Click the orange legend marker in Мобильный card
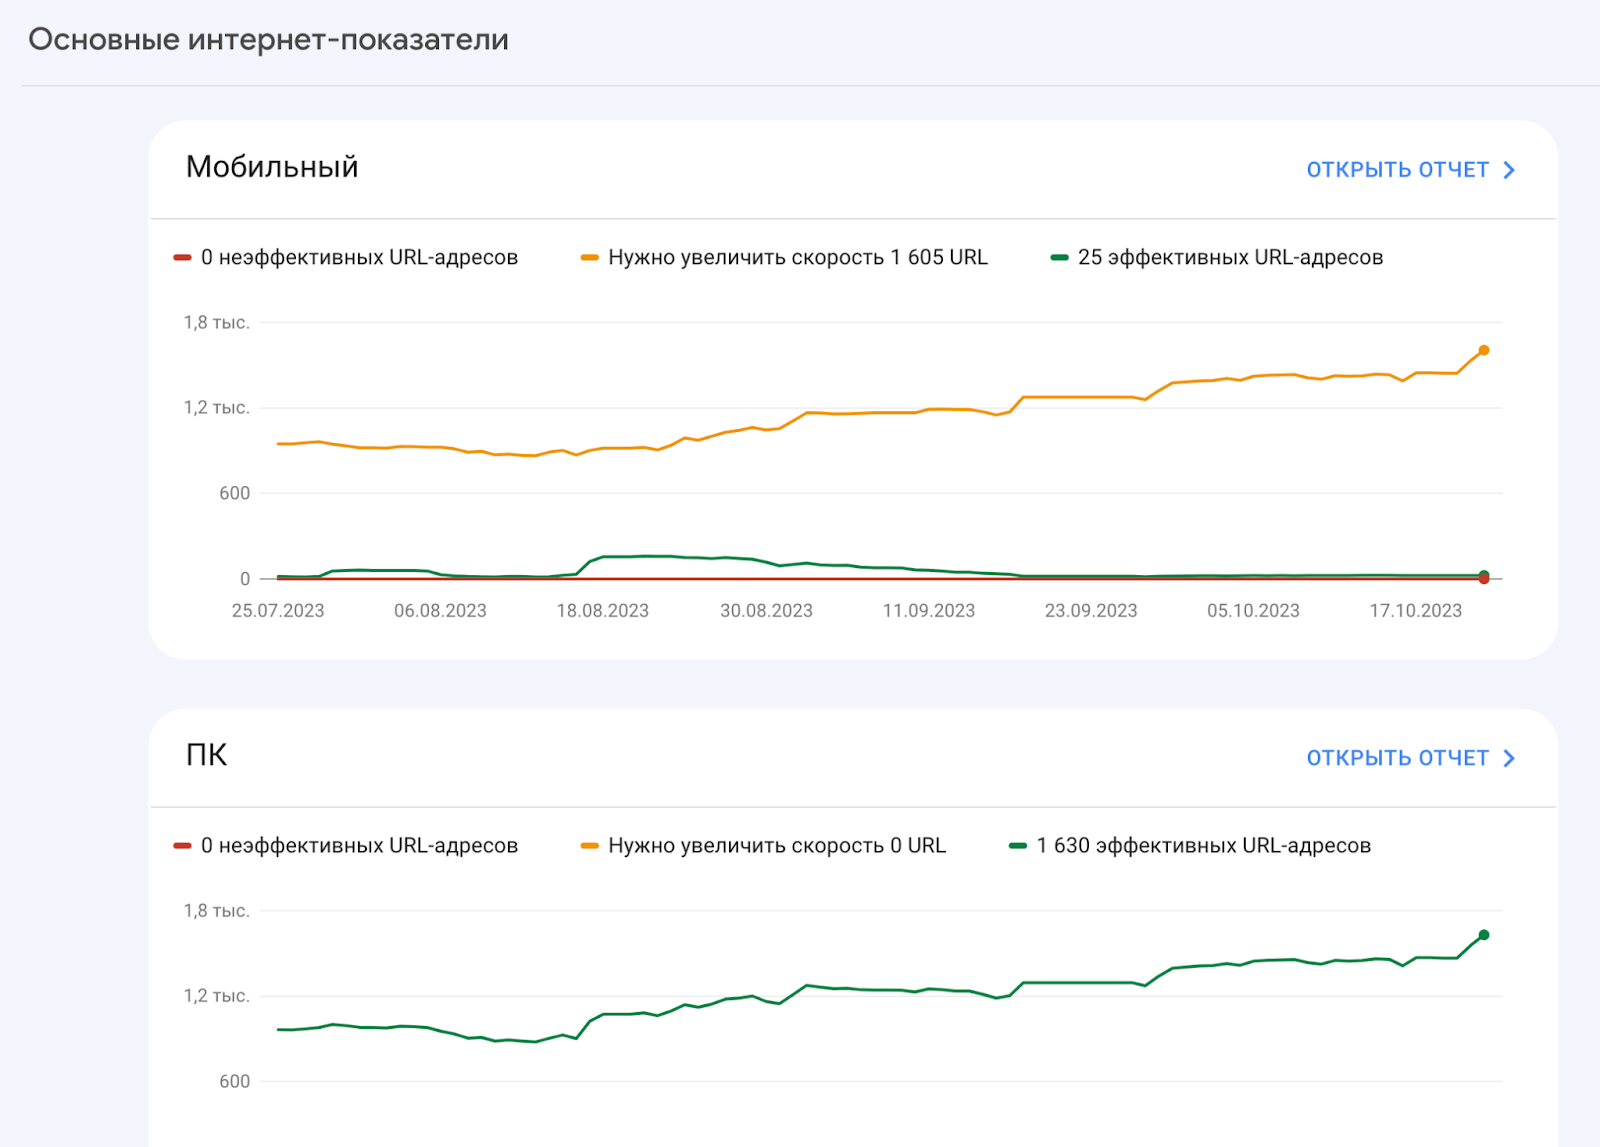1600x1147 pixels. (590, 258)
